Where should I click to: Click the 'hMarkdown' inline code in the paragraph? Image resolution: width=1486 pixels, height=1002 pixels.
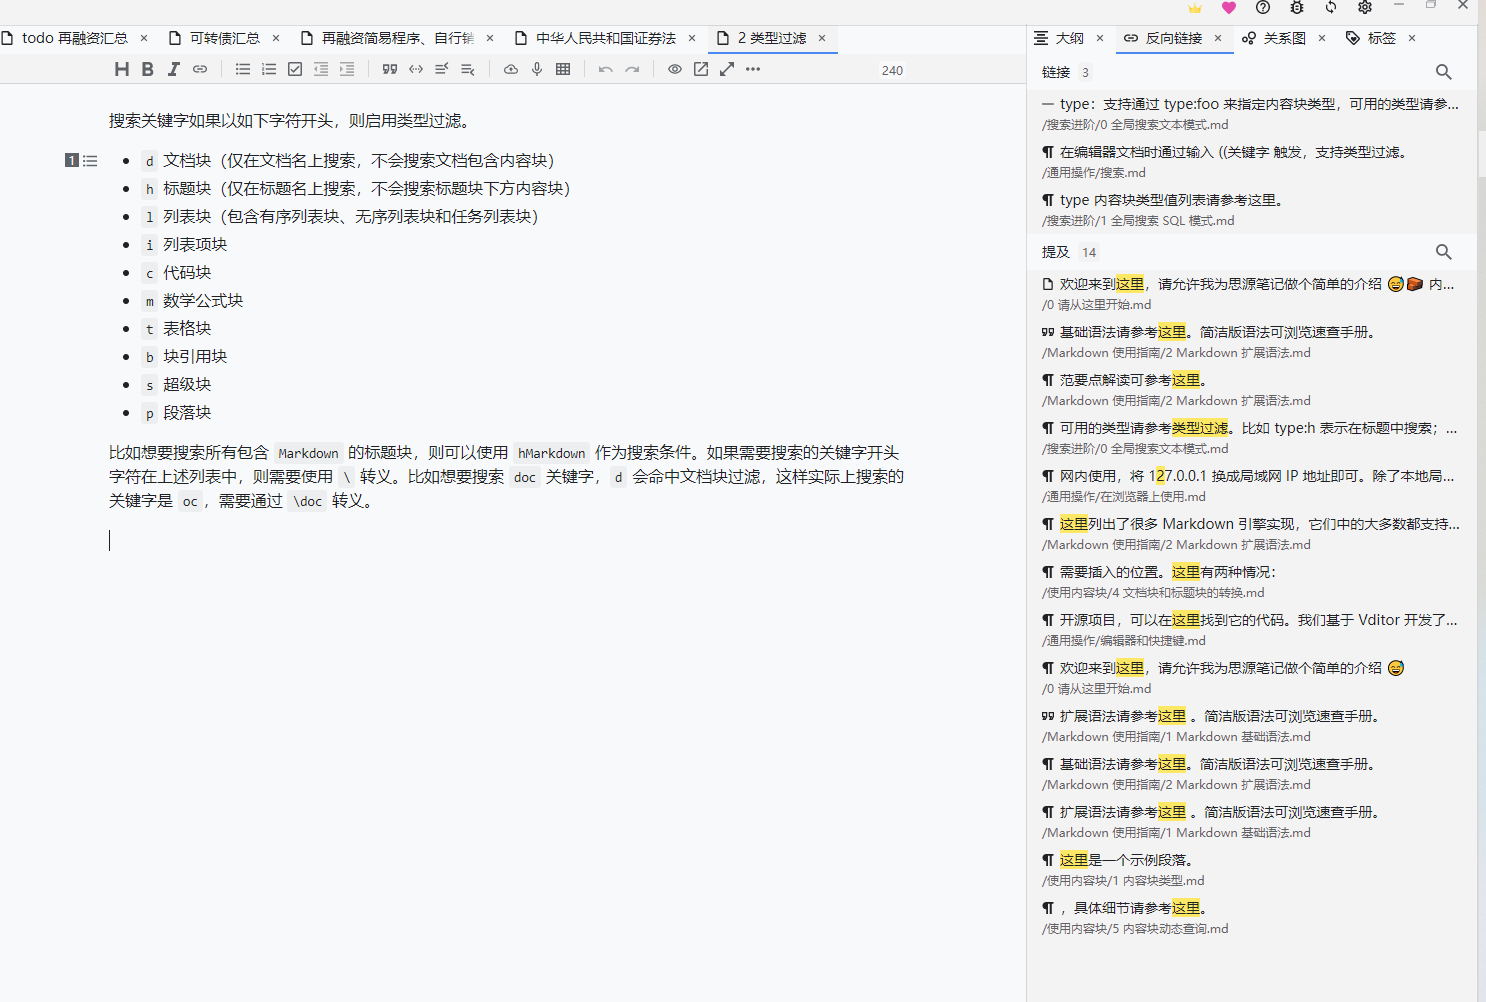tap(552, 453)
